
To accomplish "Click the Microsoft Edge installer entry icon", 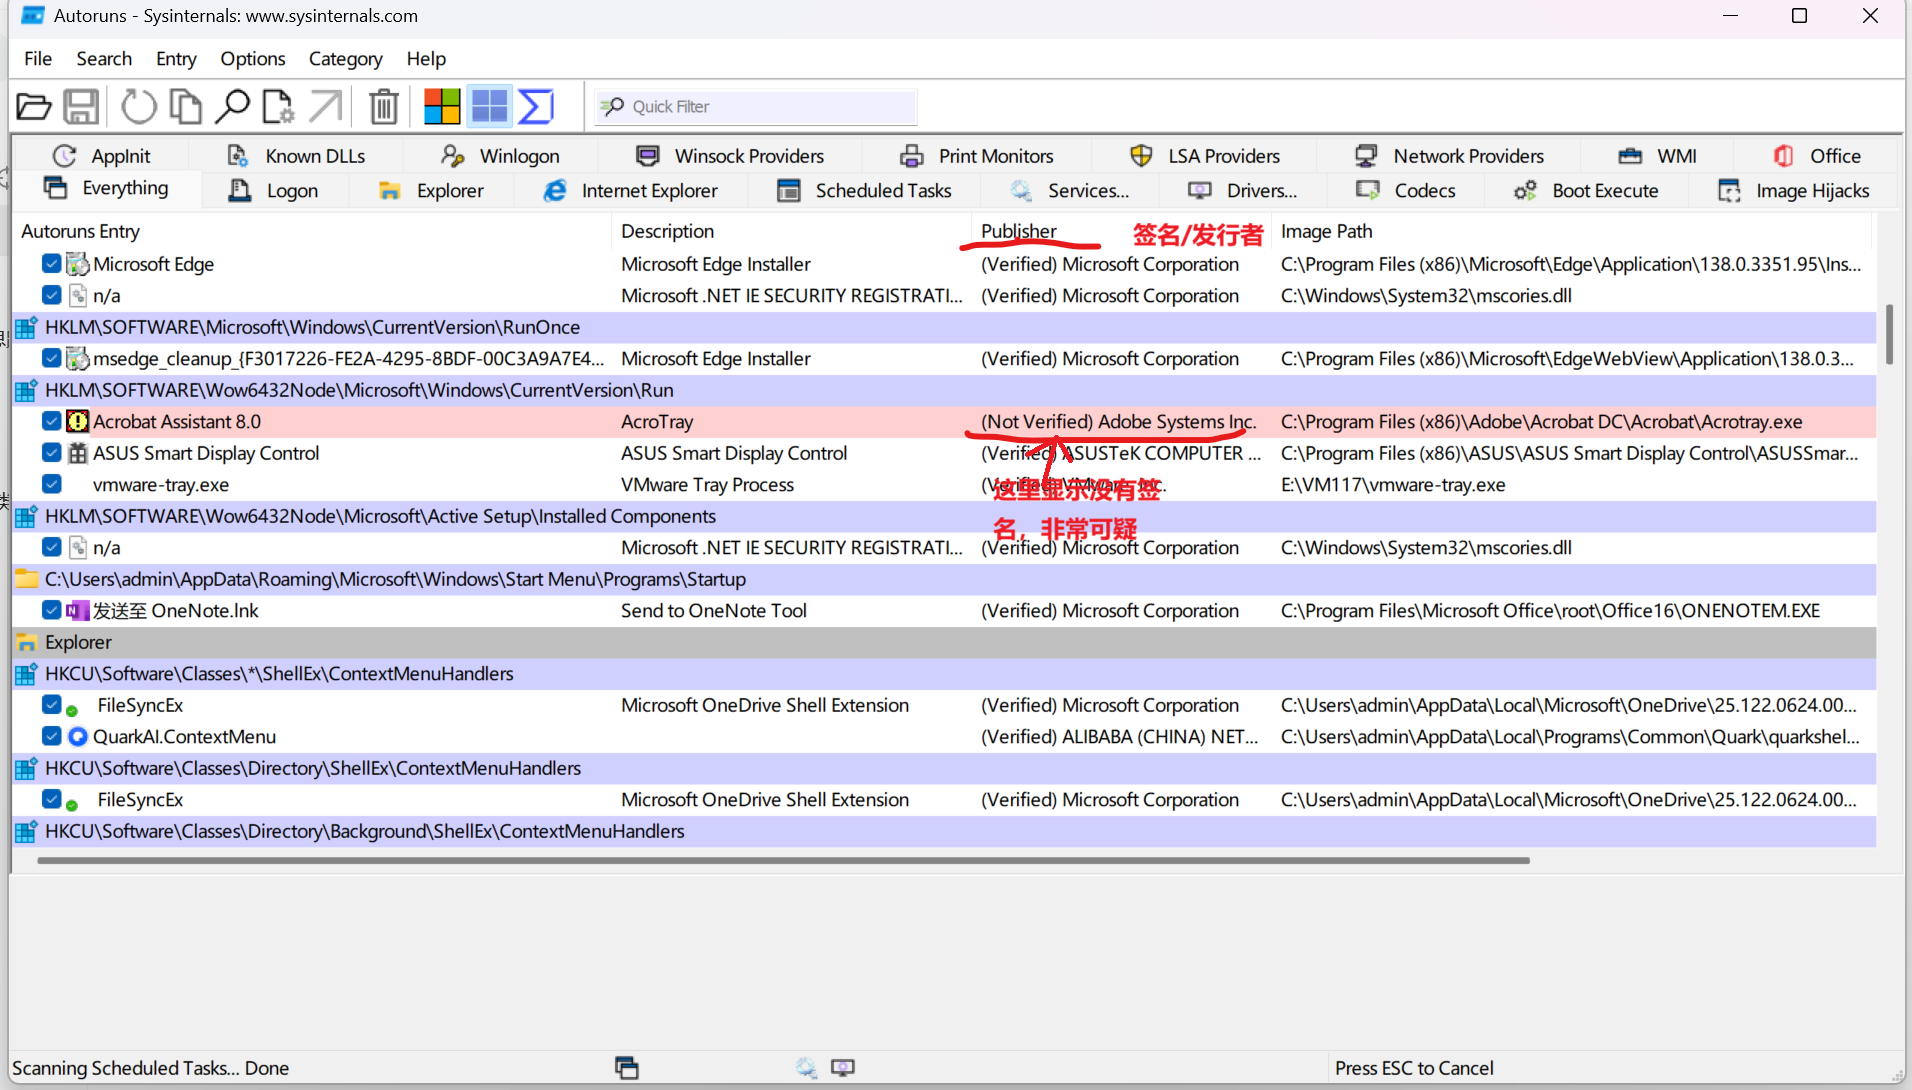I will click(77, 264).
